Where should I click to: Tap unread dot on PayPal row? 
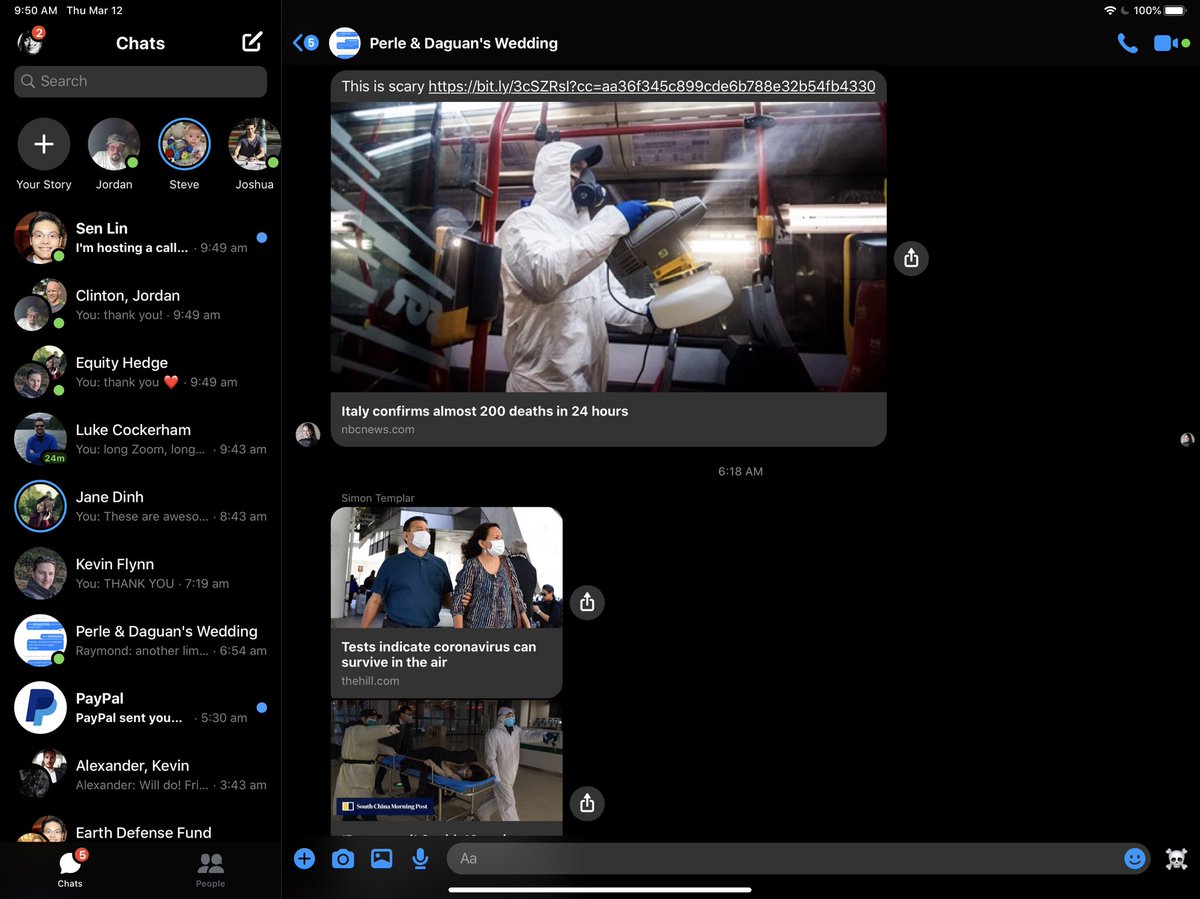pos(261,707)
